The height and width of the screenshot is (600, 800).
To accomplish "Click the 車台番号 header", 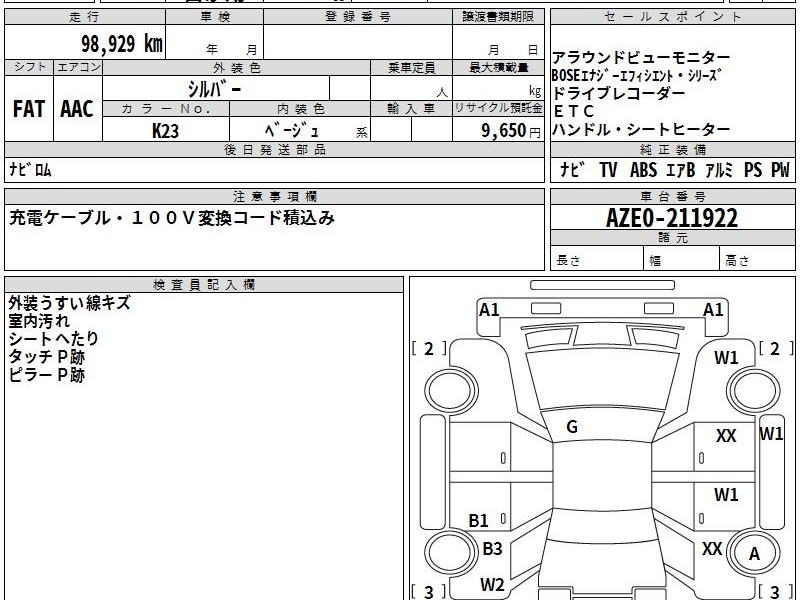I will point(672,196).
